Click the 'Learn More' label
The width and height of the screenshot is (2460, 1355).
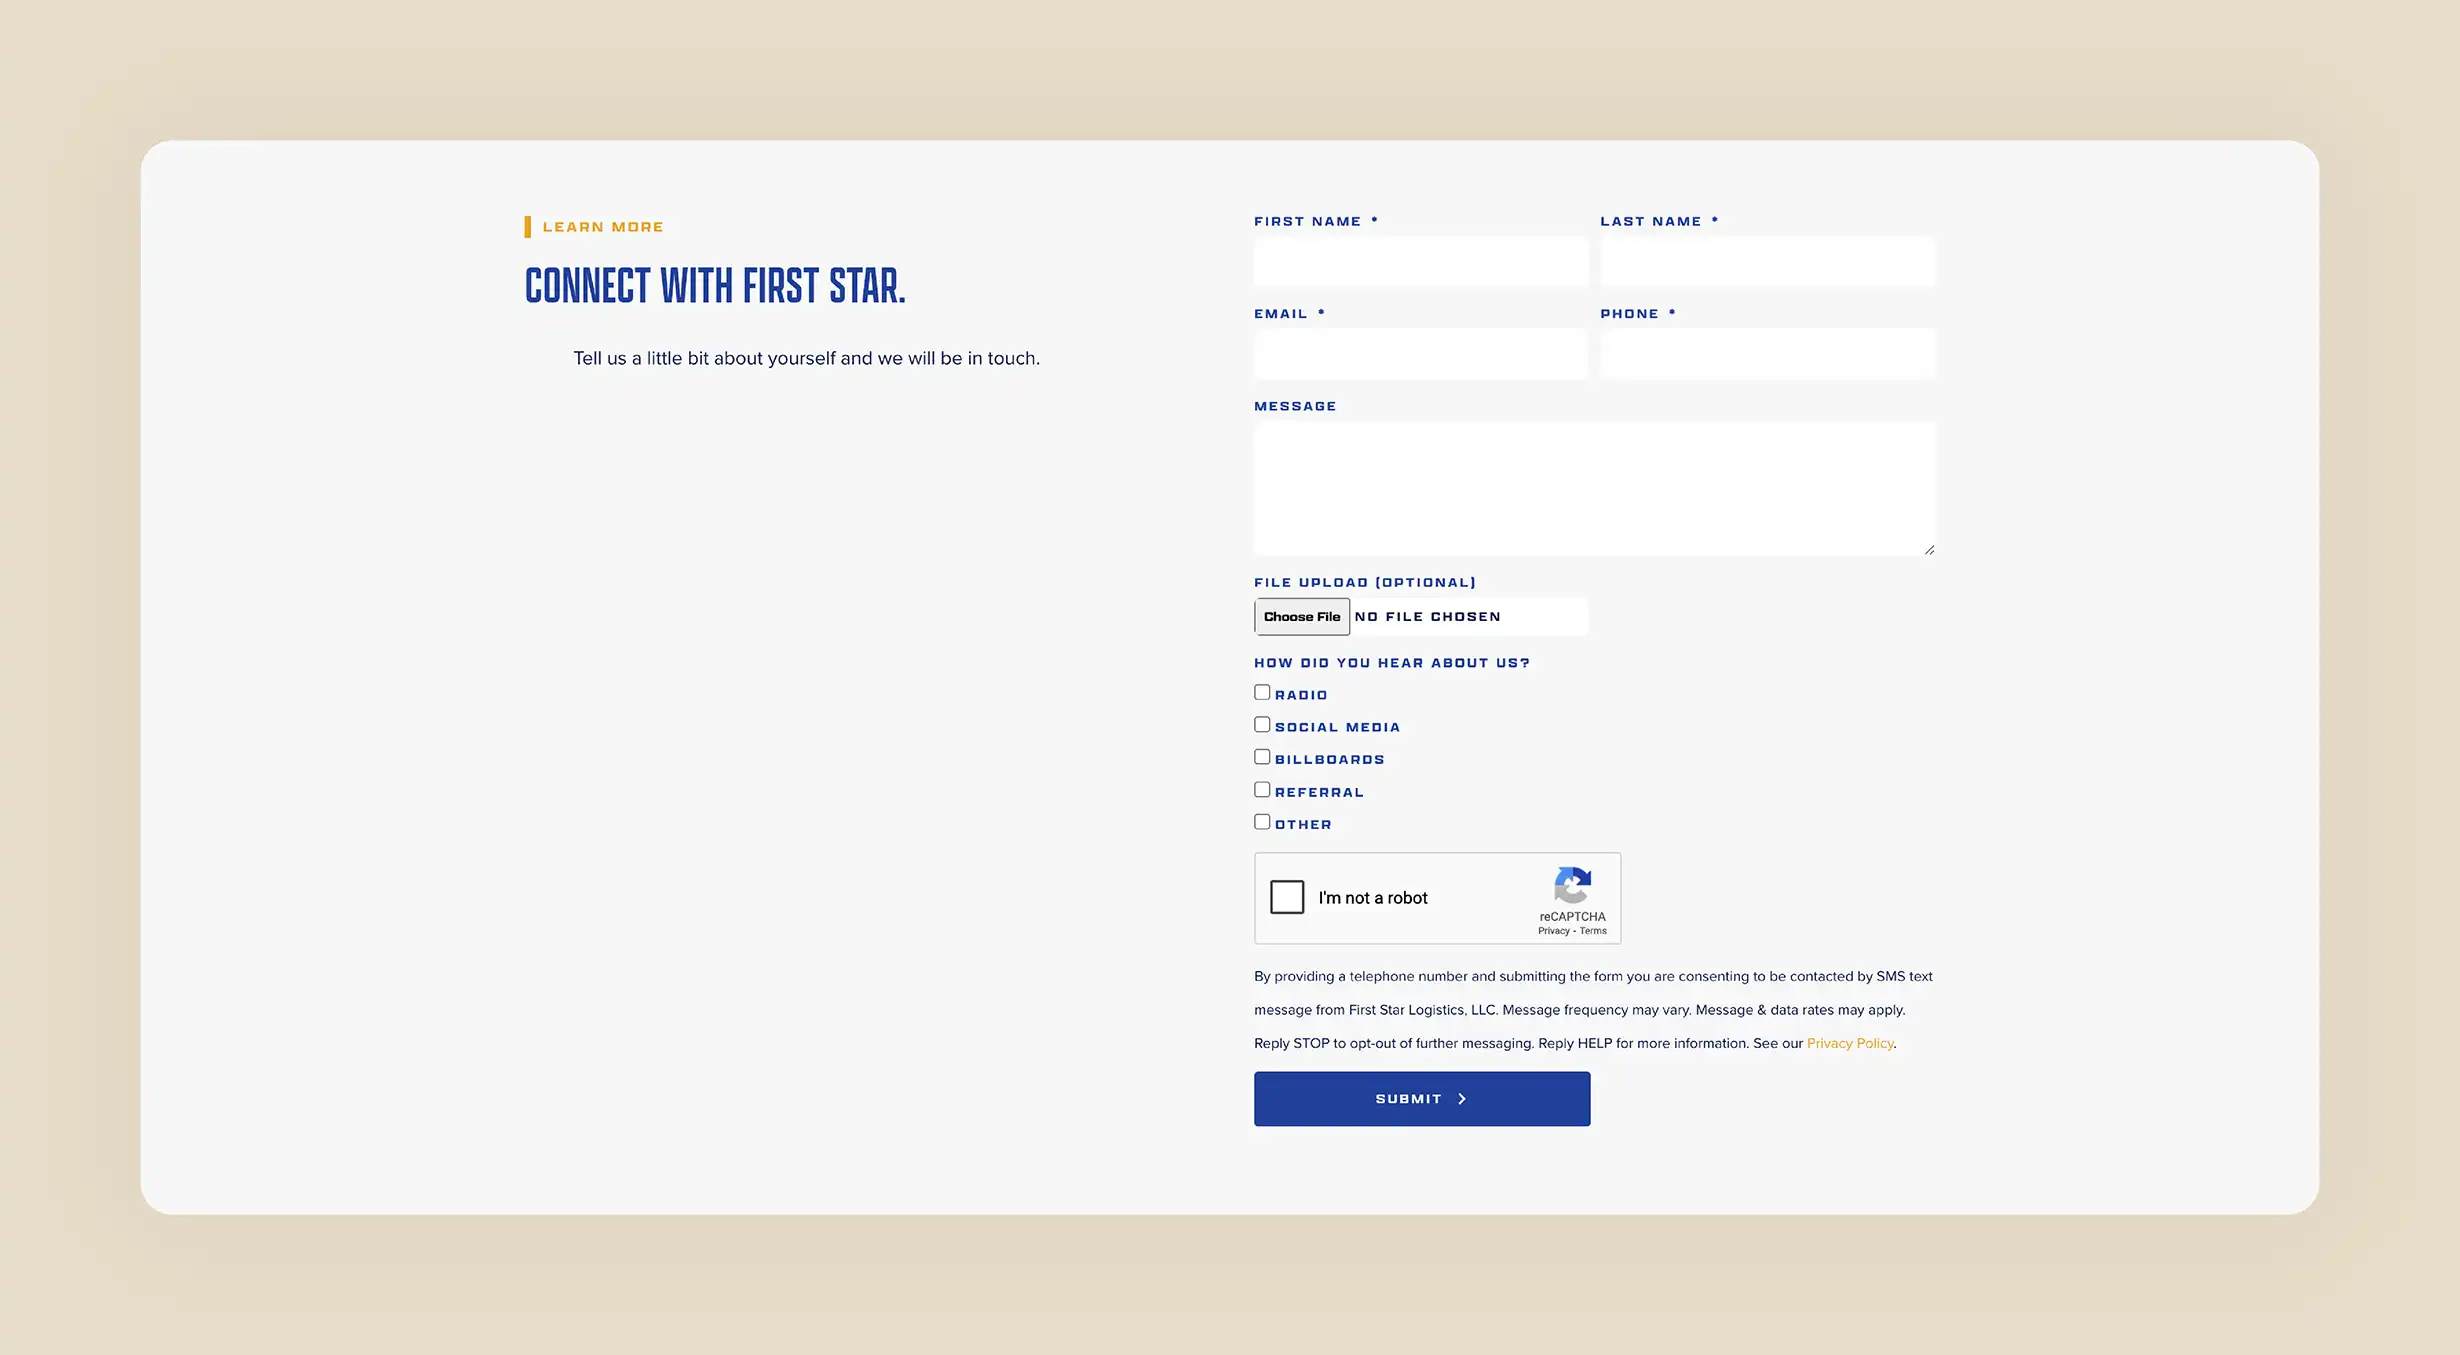click(603, 227)
